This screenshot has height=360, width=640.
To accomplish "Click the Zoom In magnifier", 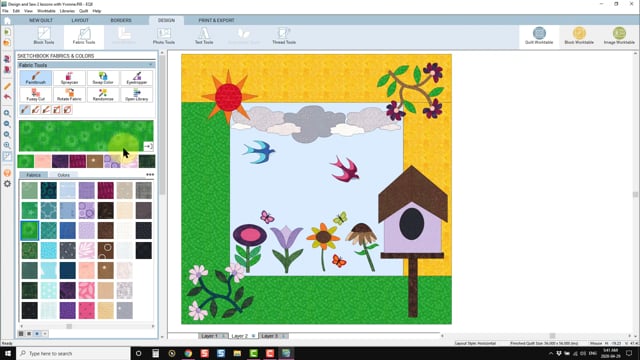I will (x=7, y=113).
